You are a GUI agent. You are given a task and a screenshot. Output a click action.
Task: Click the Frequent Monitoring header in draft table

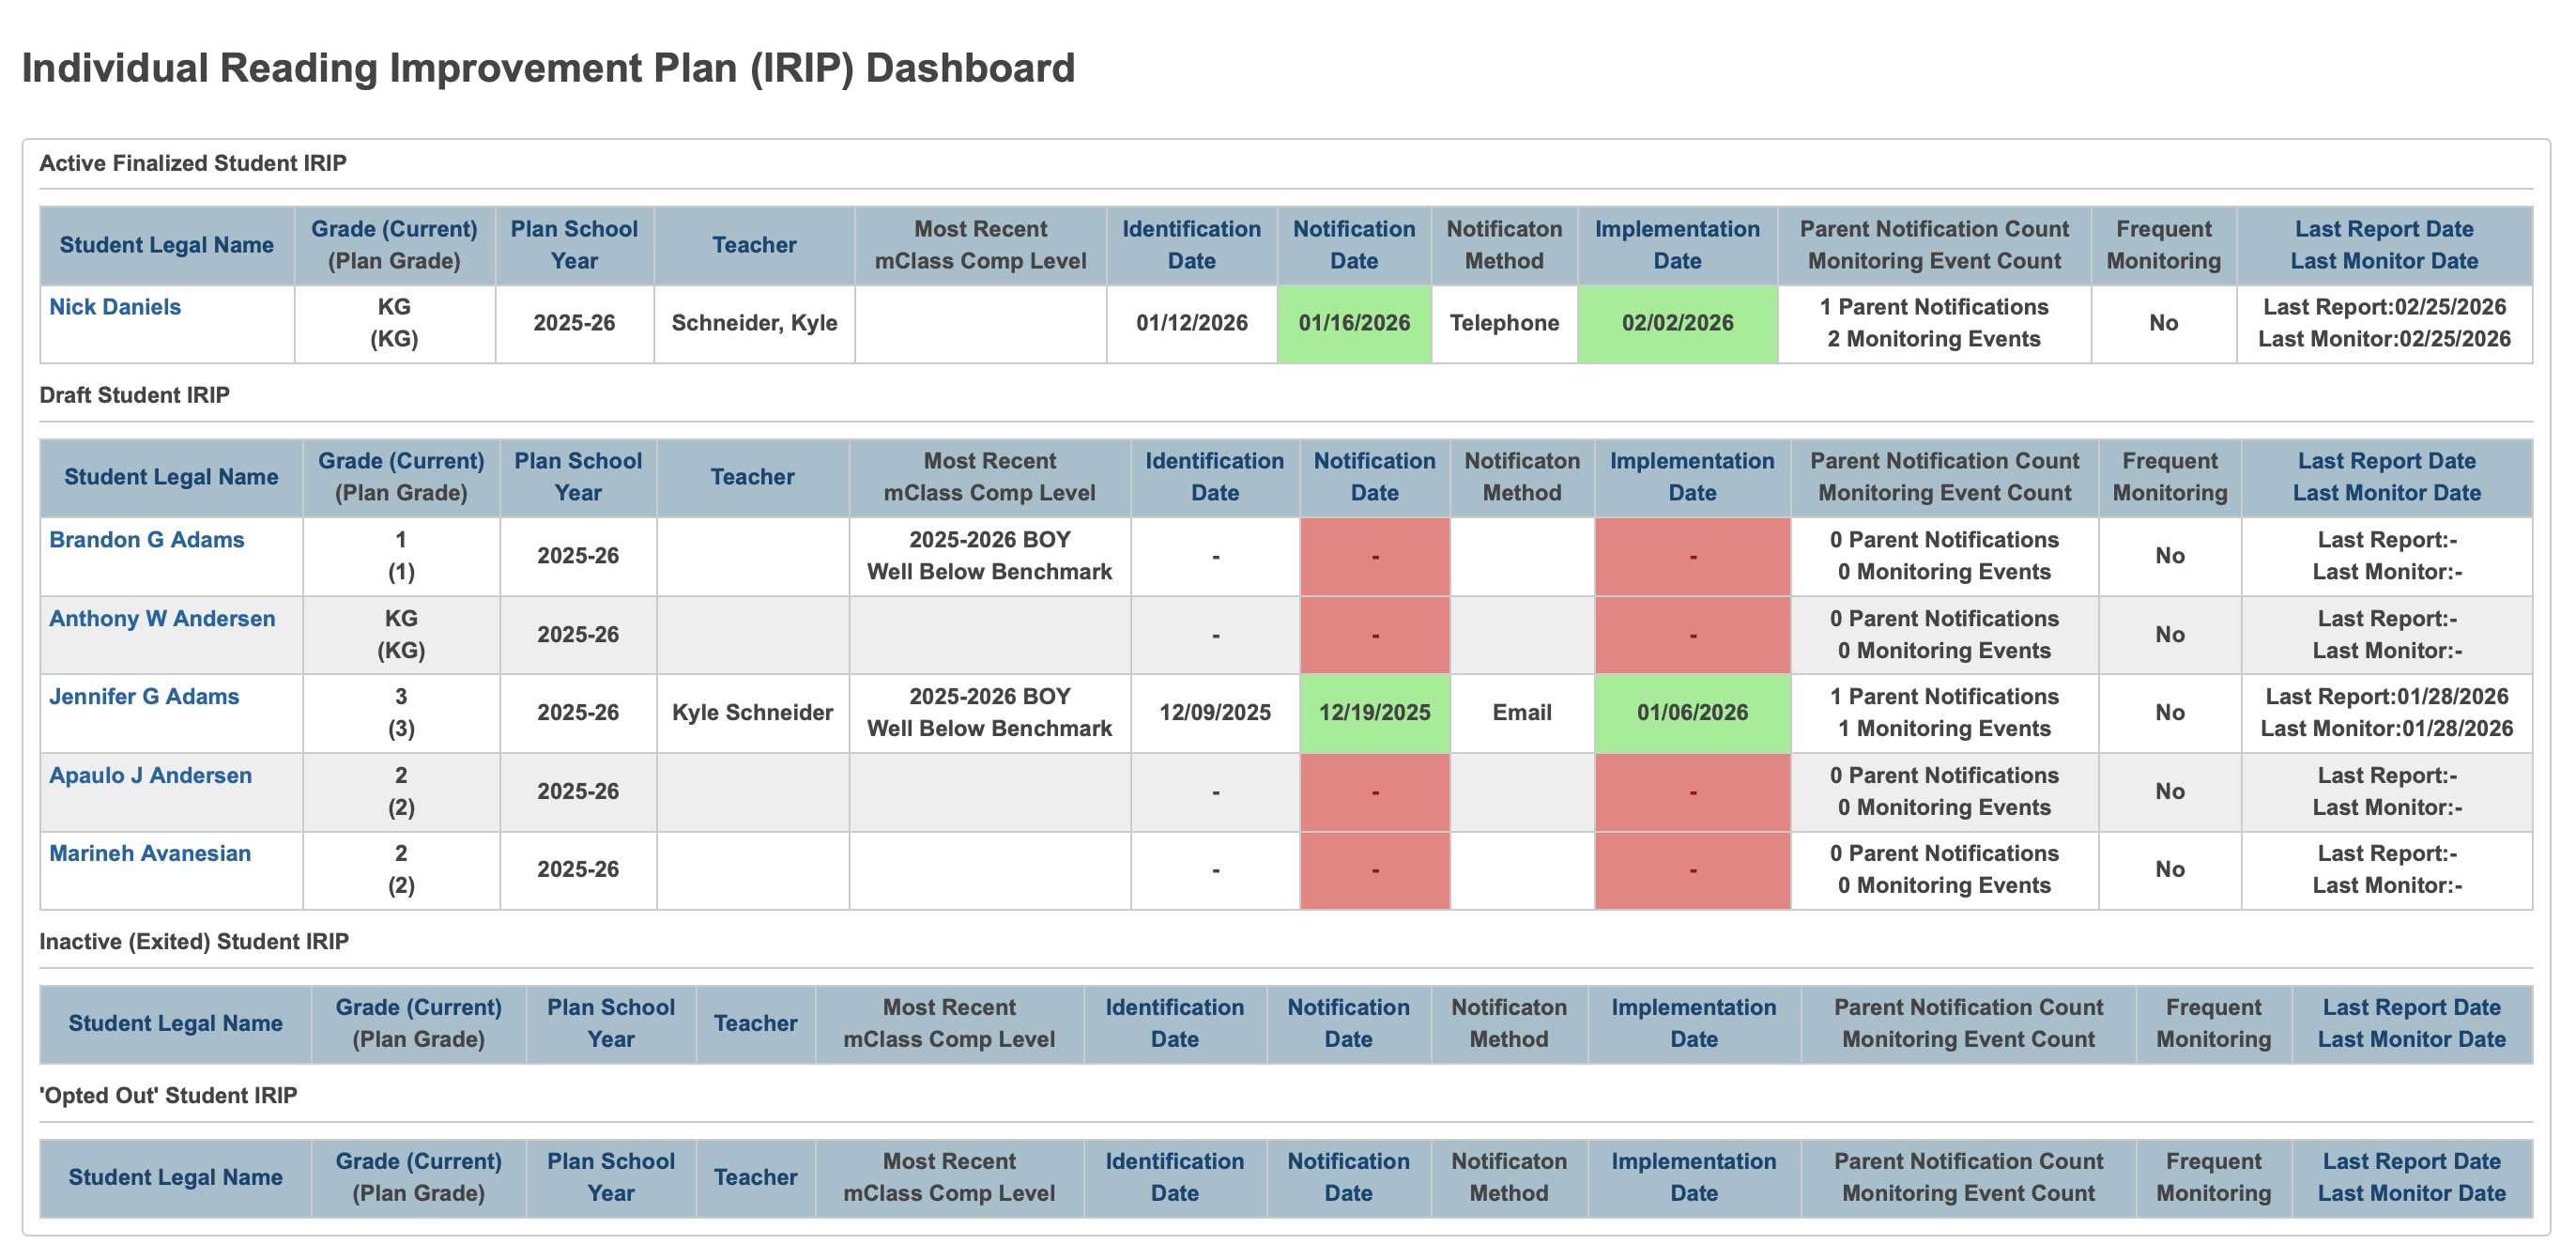click(2170, 477)
